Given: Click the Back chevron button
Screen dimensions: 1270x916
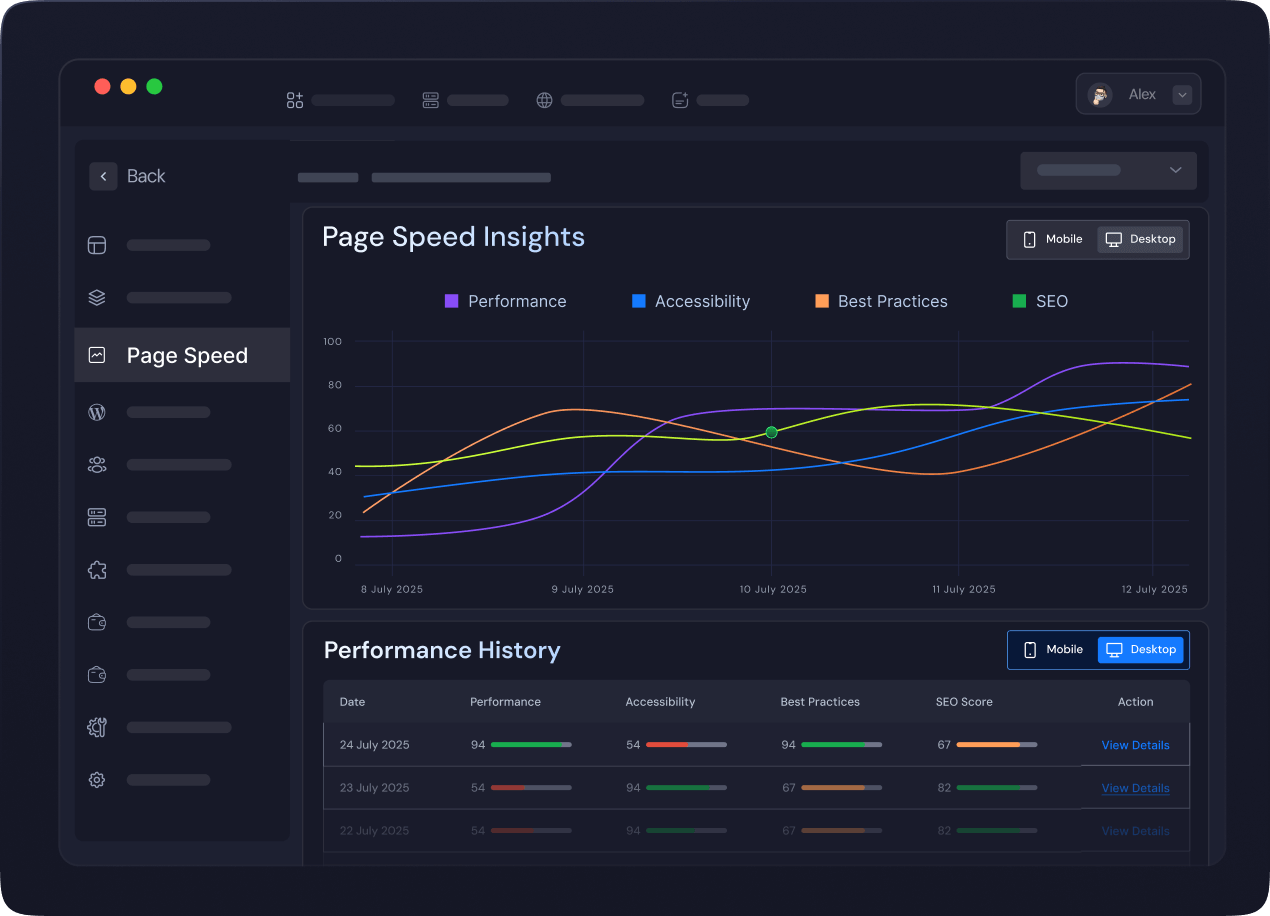Looking at the screenshot, I should pyautogui.click(x=103, y=176).
